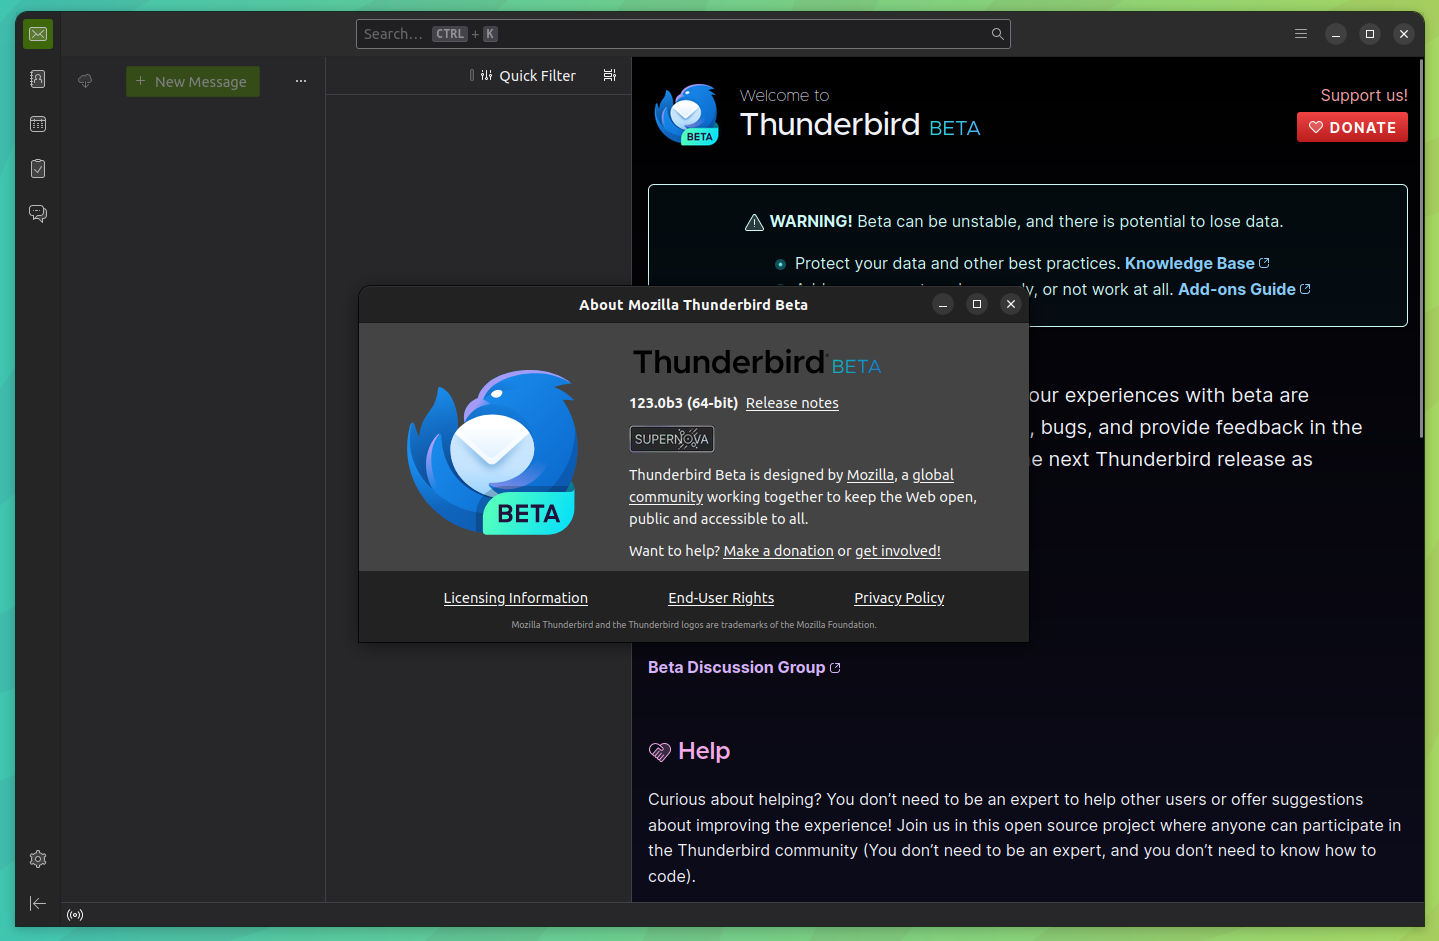This screenshot has width=1439, height=941.
Task: Select the Mail space icon
Action: (37, 33)
